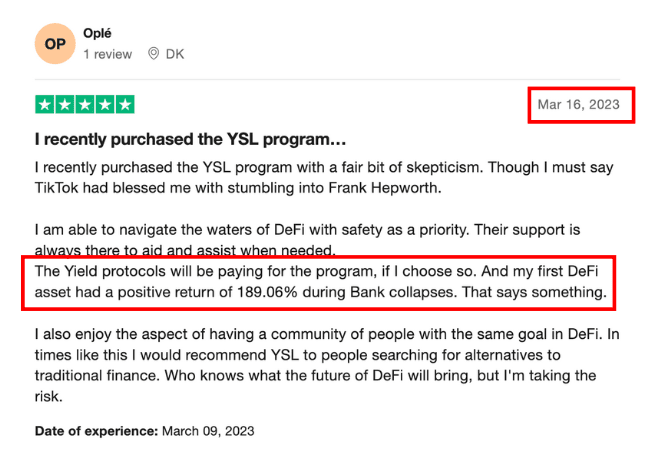Click the fourth green rating star
Image resolution: width=661 pixels, height=465 pixels.
[x=105, y=104]
